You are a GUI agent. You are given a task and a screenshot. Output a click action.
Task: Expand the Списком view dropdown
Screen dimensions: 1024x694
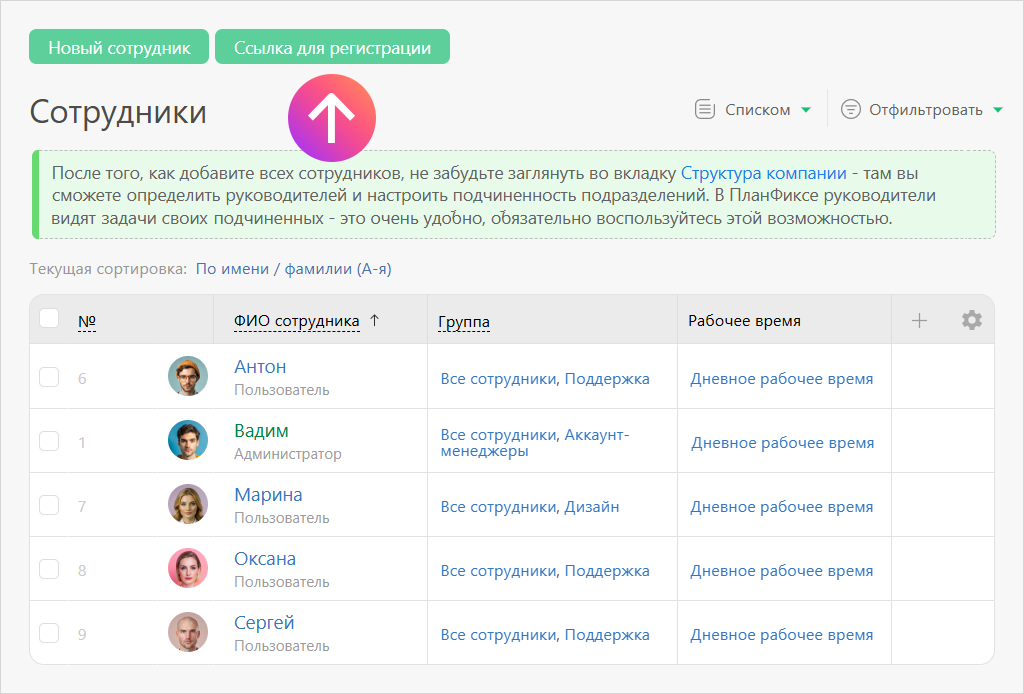[x=806, y=110]
